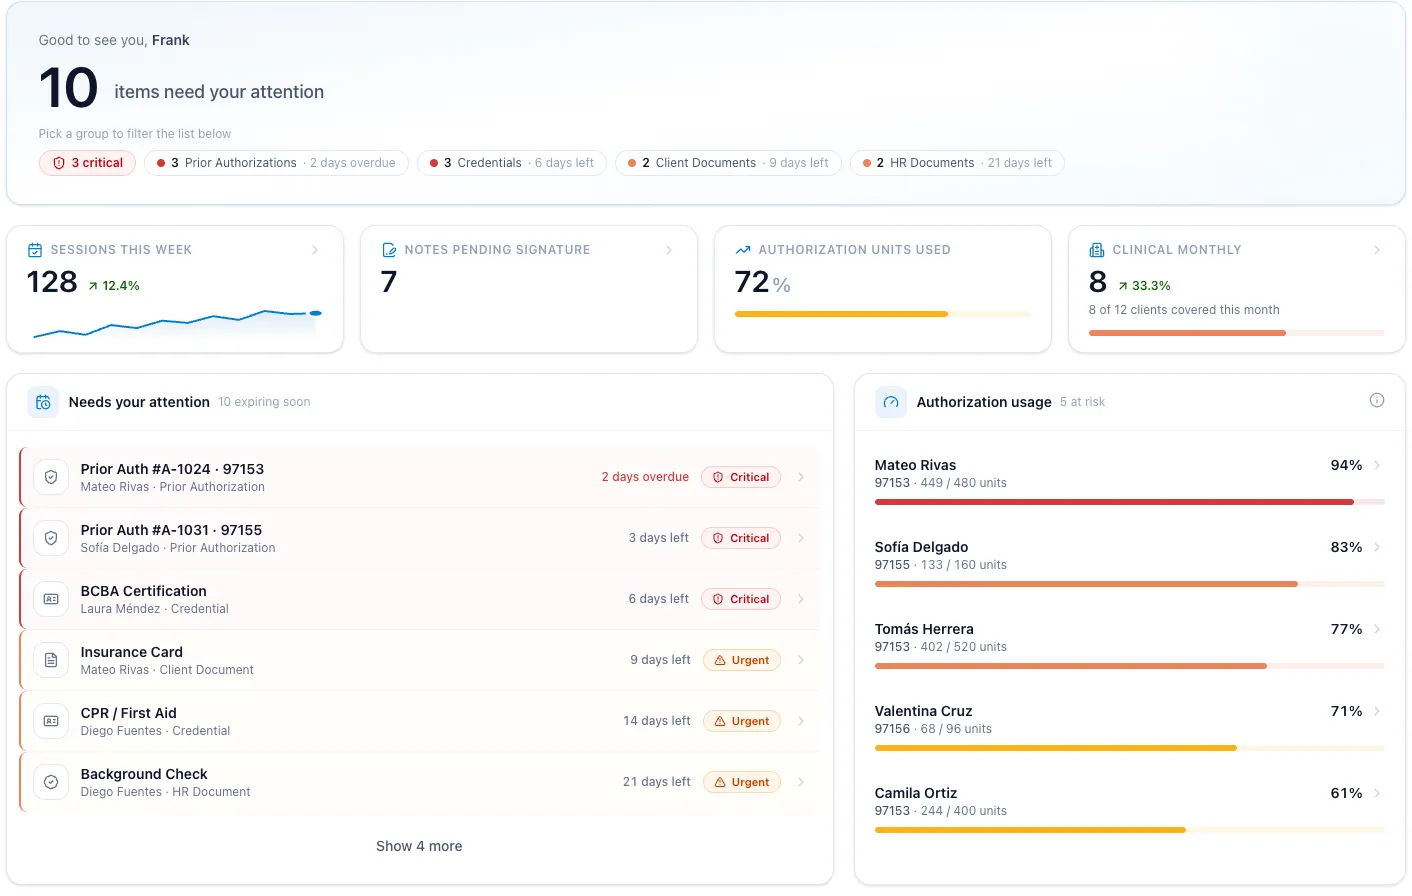Select Prior Auth #A-1024 · 97153 title
This screenshot has height=896, width=1412.
click(x=172, y=469)
